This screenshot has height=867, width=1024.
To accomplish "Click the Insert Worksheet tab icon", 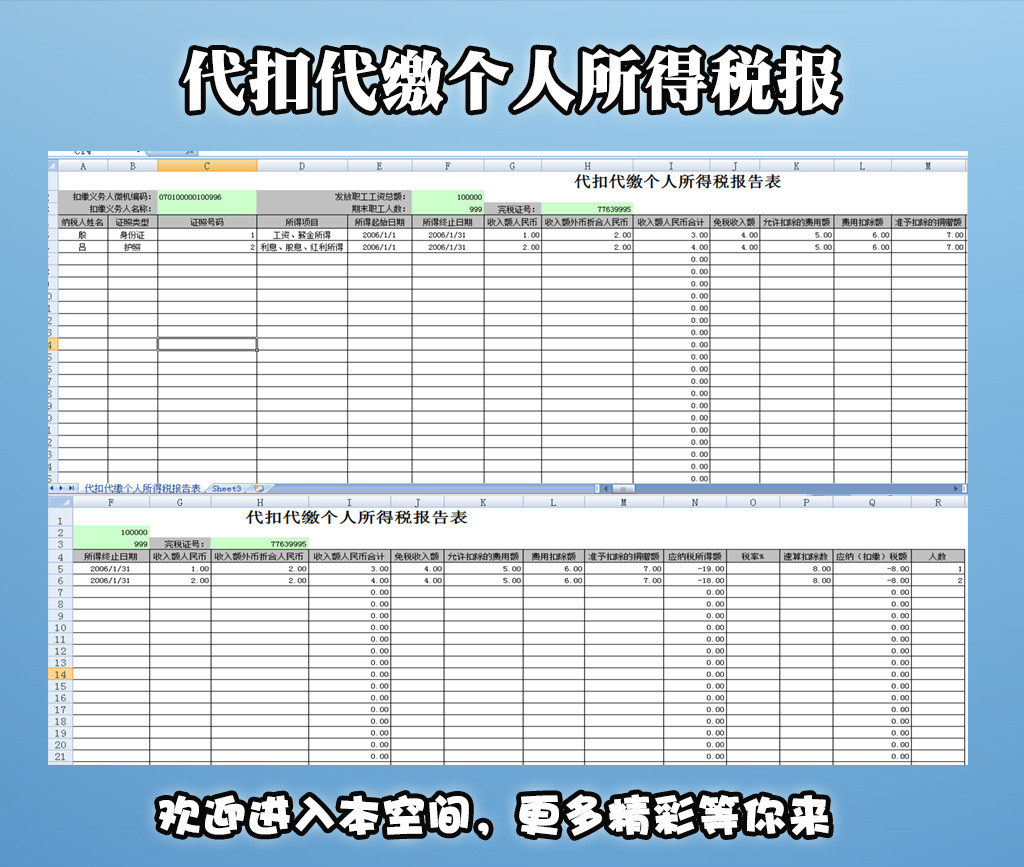I will 257,488.
